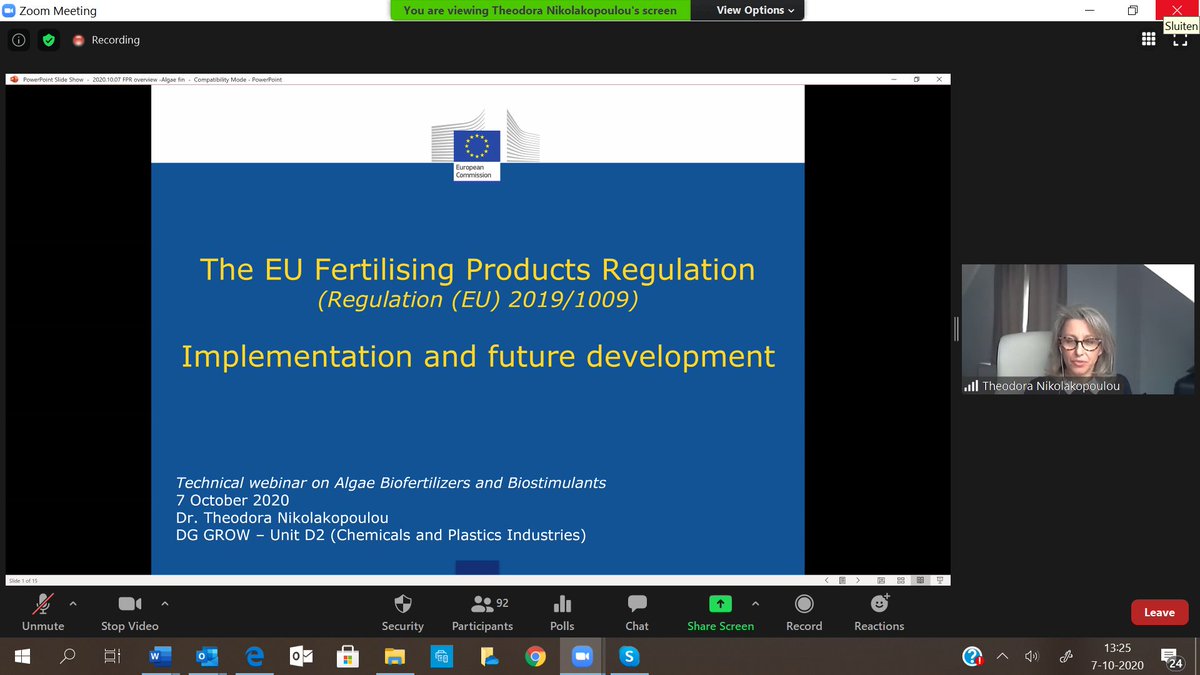This screenshot has height=675, width=1200.
Task: Open Skype from taskbar
Action: tap(629, 656)
